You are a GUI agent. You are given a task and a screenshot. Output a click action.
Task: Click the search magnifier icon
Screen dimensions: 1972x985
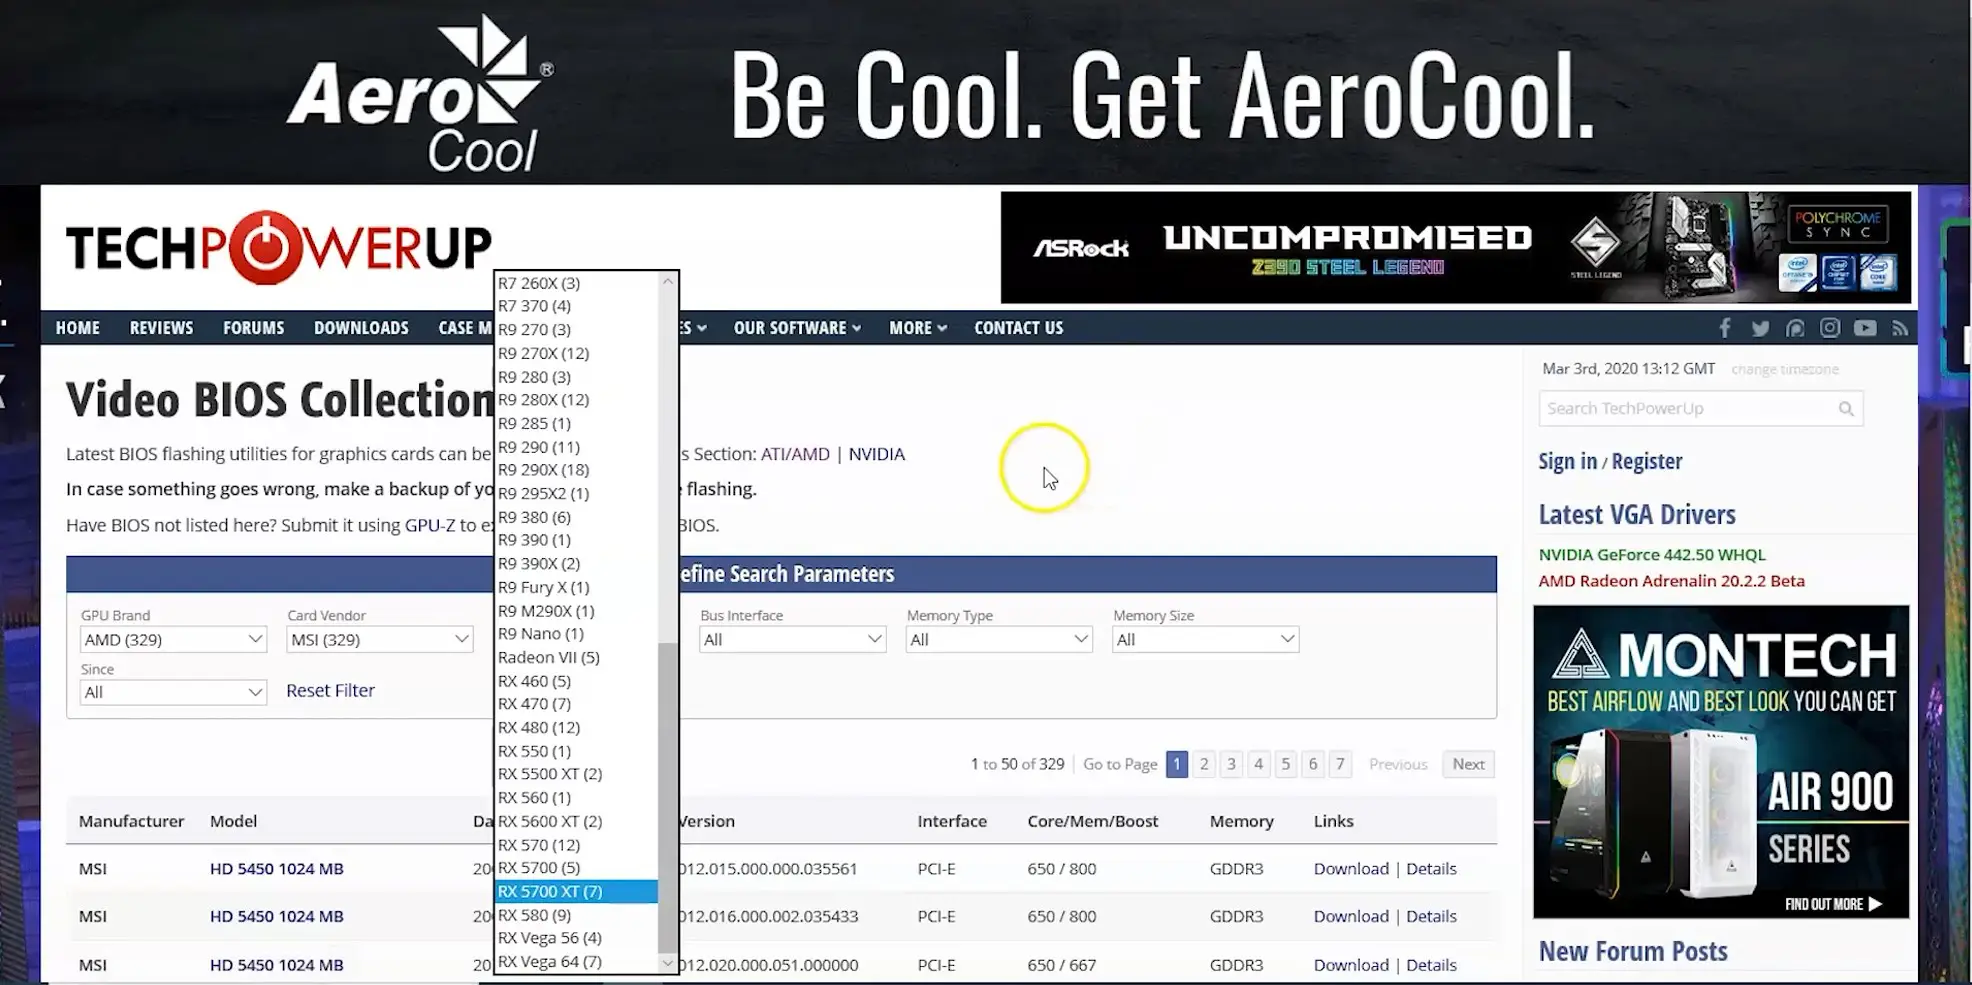1846,409
